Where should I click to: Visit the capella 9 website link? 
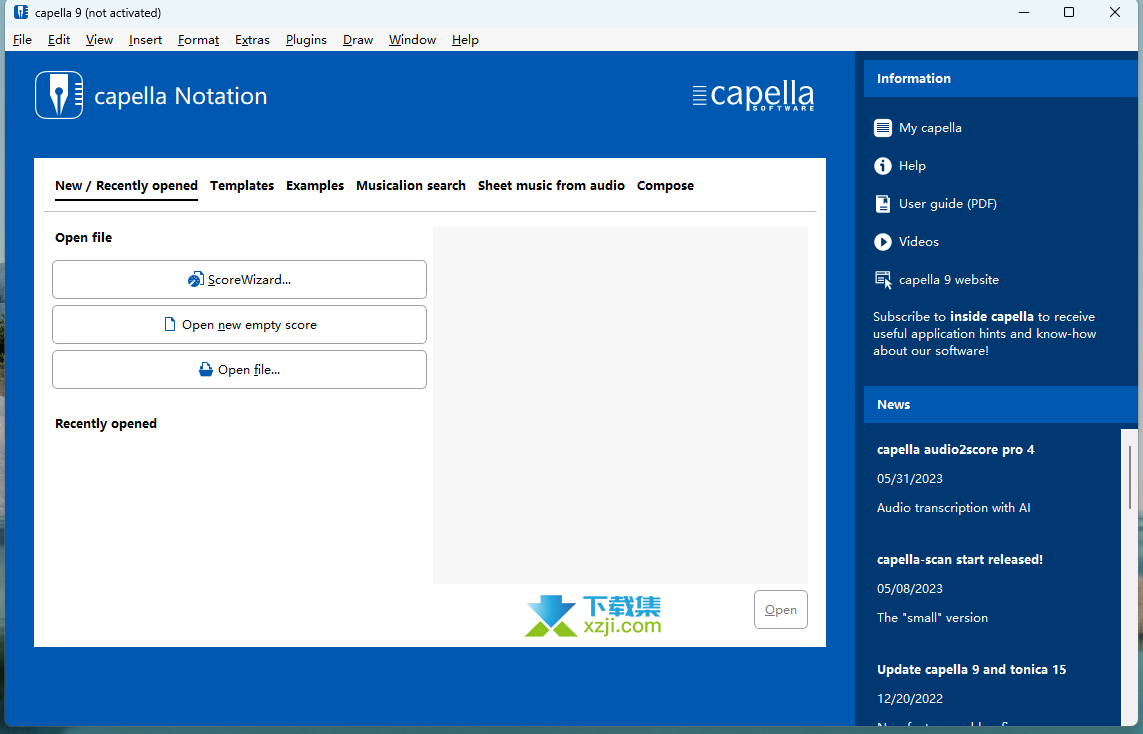click(x=949, y=280)
